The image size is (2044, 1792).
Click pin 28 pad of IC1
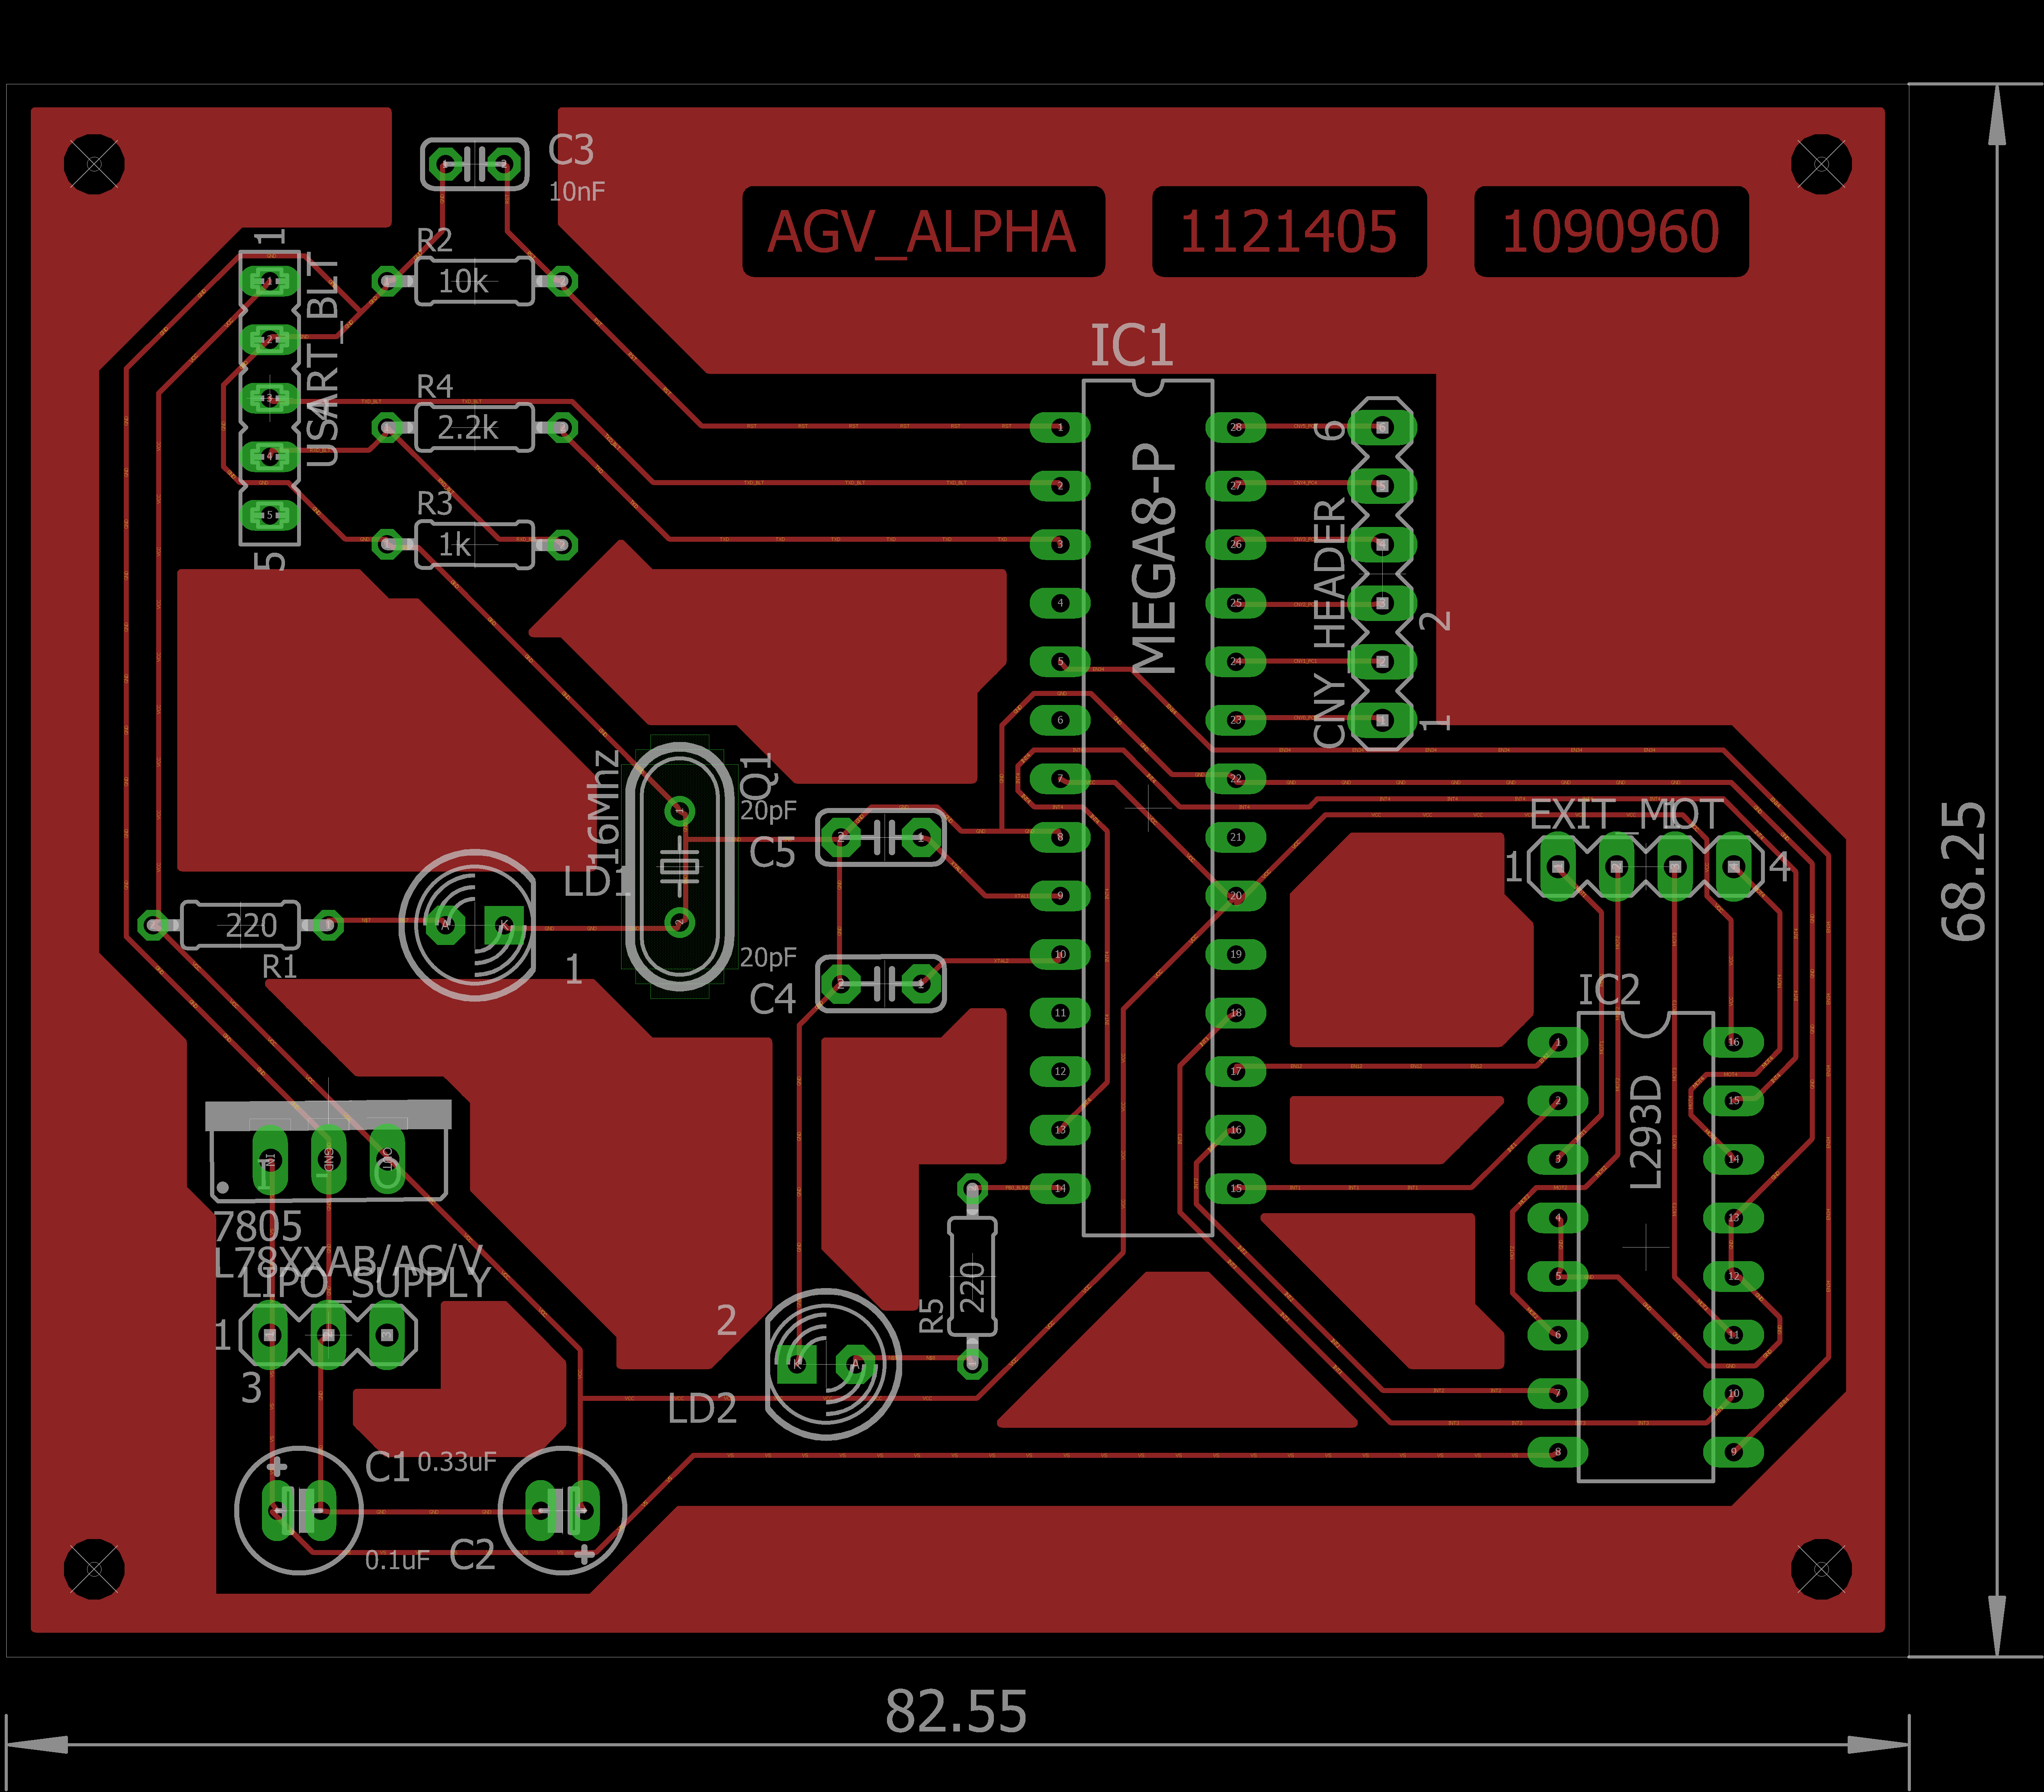(1236, 428)
